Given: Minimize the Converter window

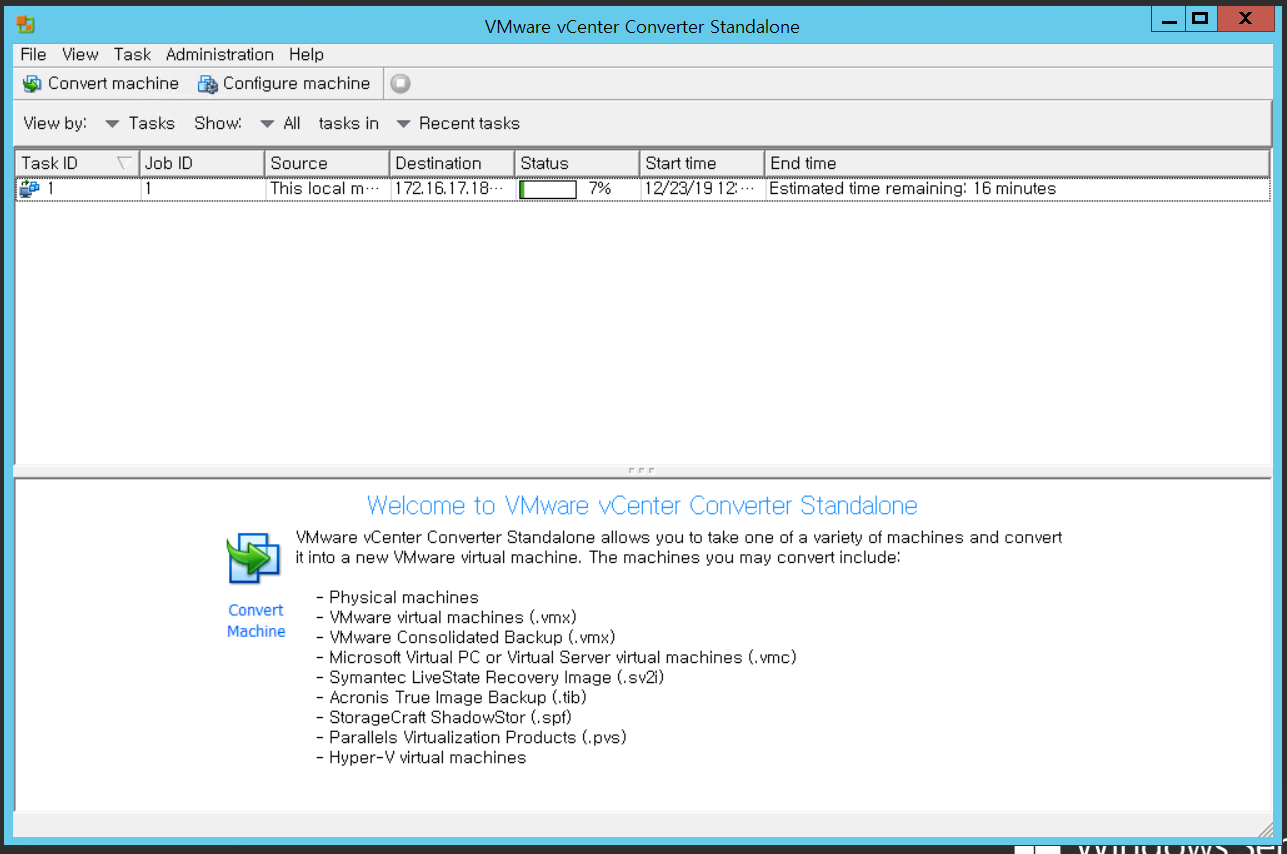Looking at the screenshot, I should 1169,18.
